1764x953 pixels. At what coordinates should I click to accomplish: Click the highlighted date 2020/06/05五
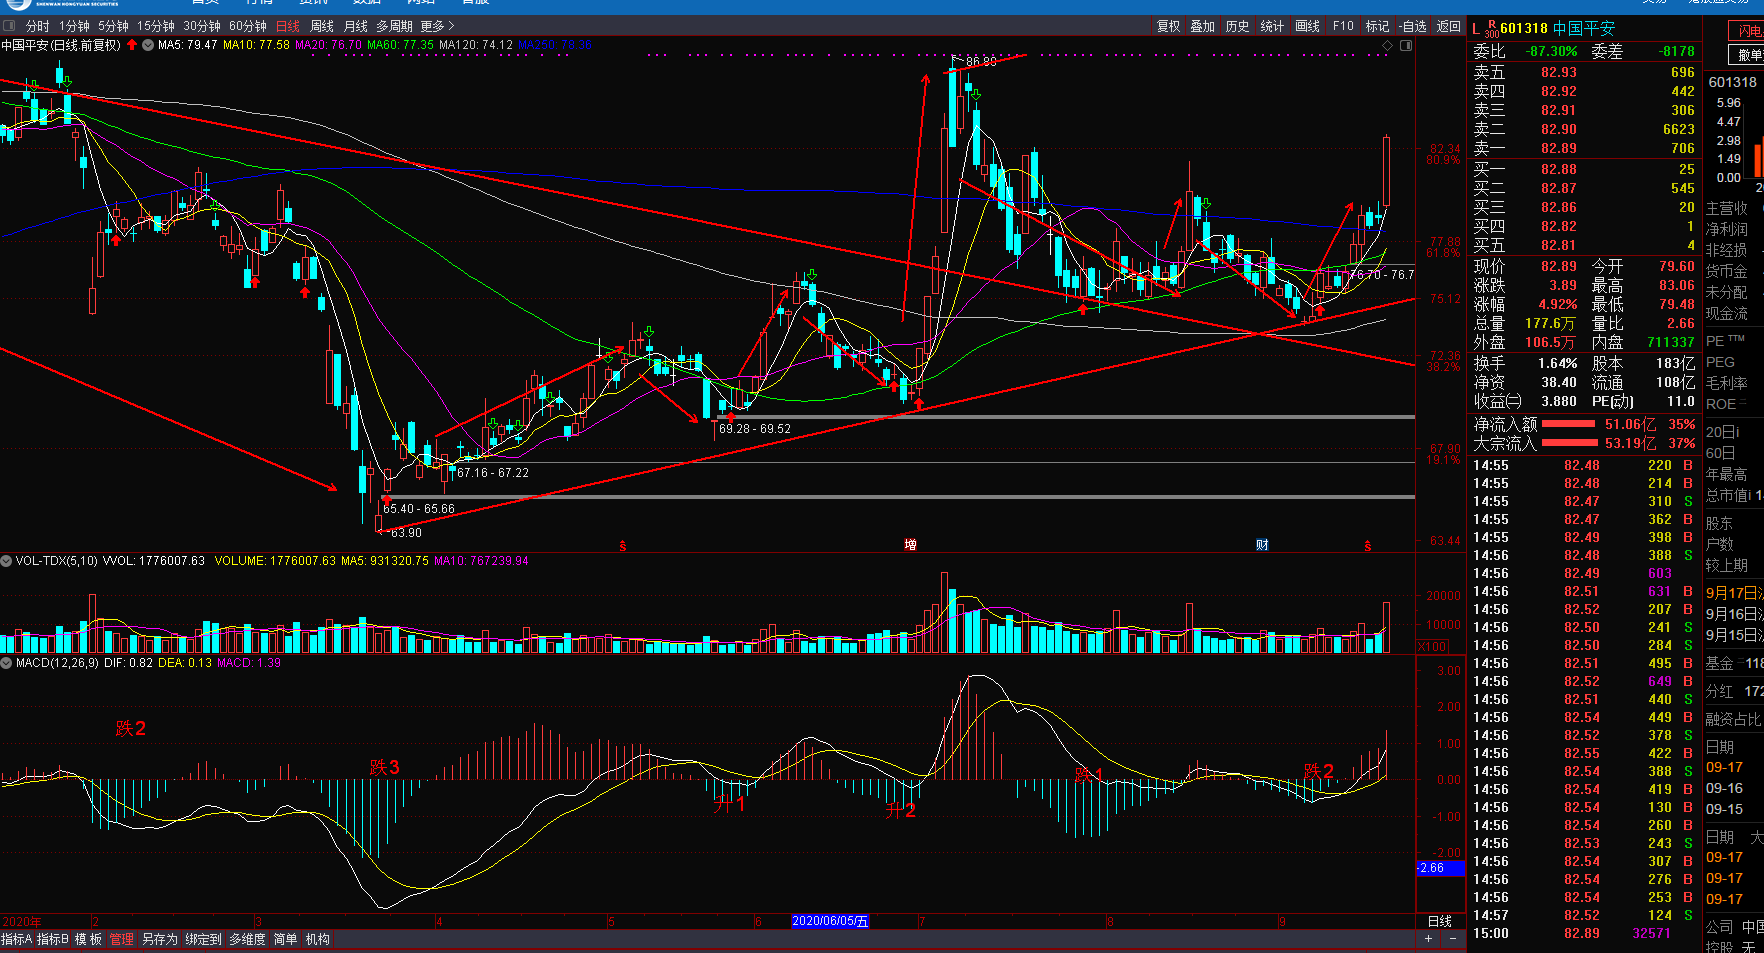[830, 921]
